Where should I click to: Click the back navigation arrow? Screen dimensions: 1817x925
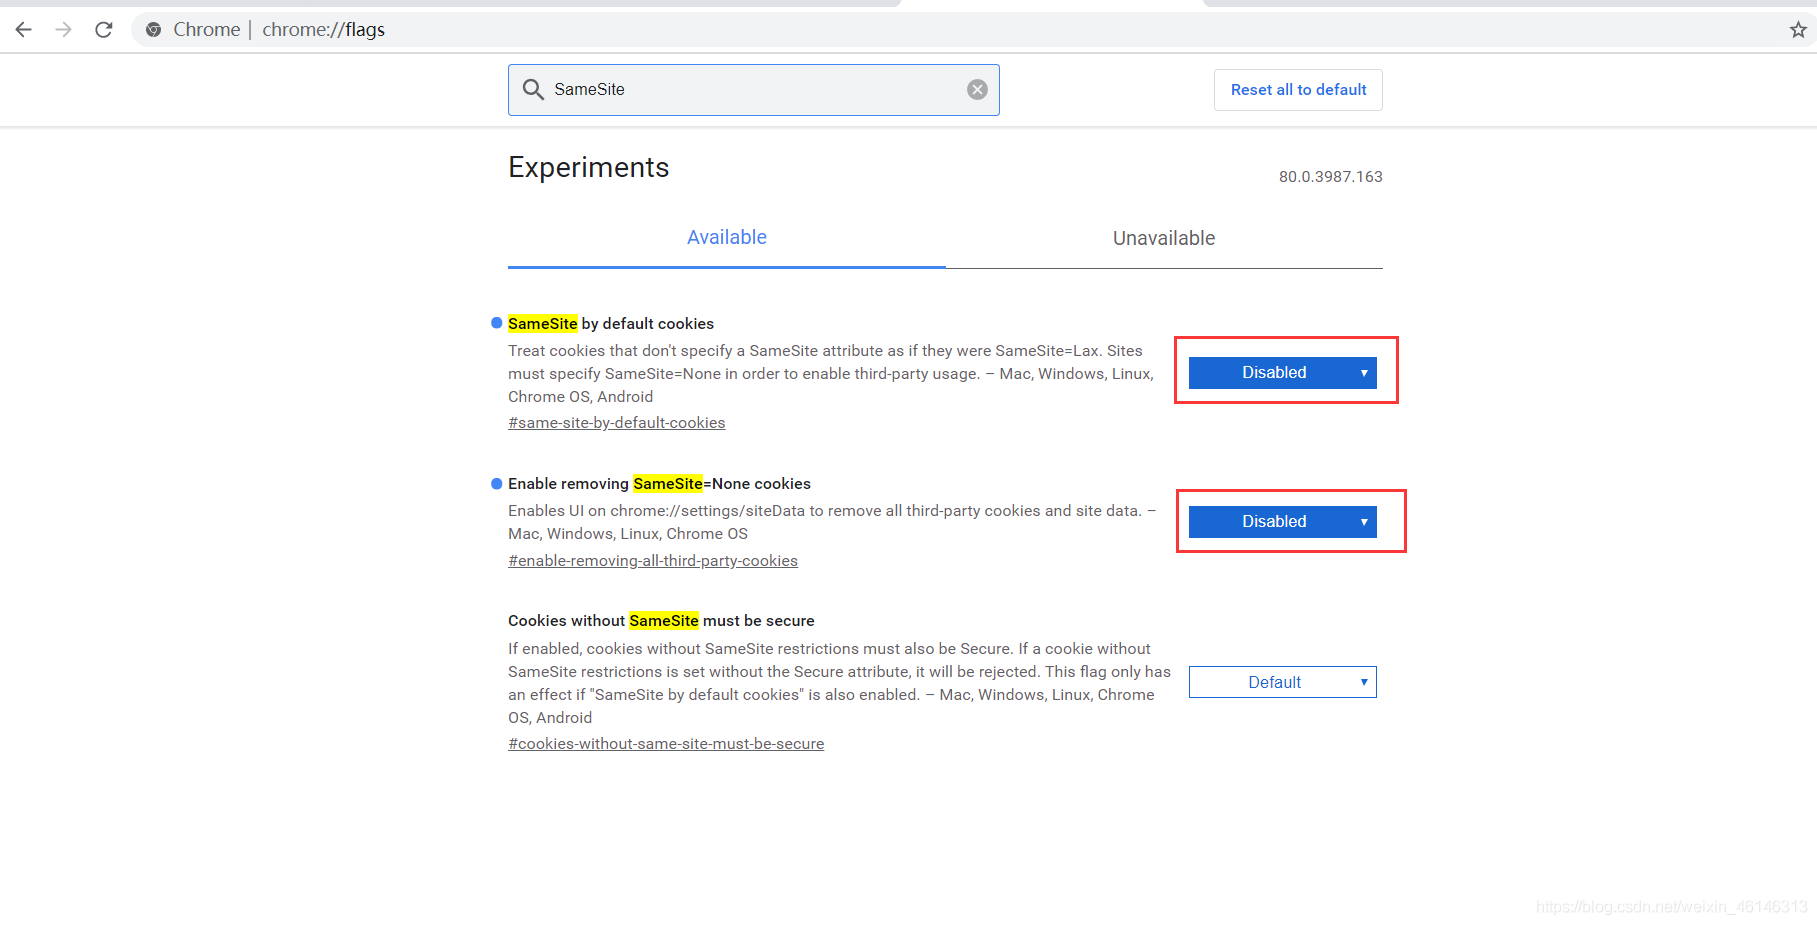tap(23, 29)
